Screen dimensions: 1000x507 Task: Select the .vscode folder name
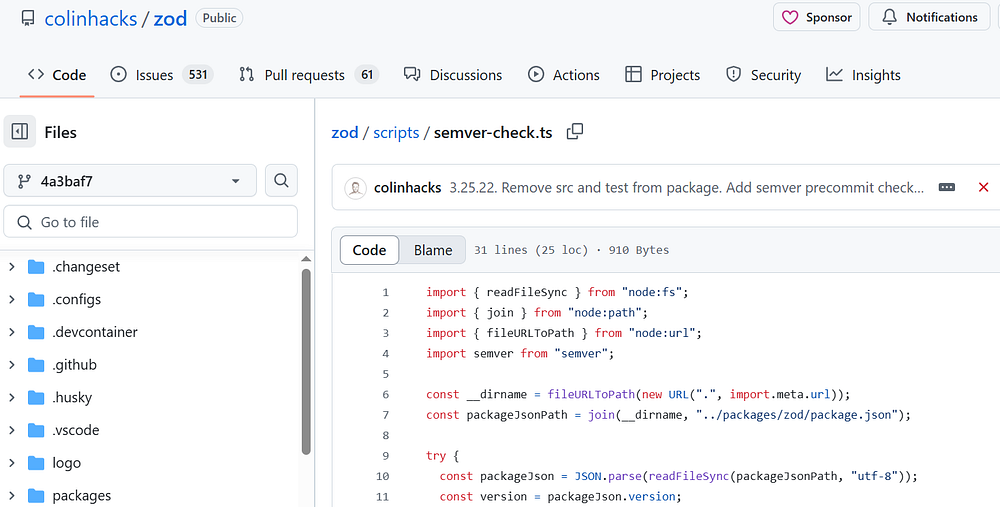76,430
